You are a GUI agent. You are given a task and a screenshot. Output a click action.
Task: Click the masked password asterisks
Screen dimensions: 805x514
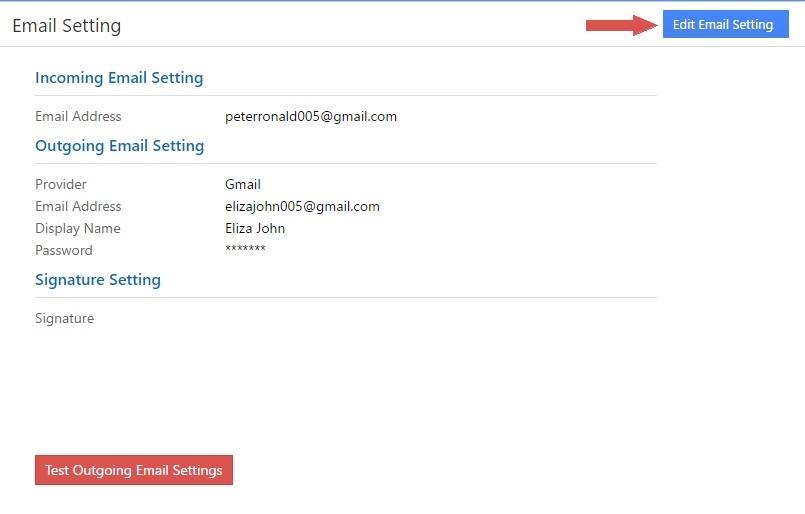pyautogui.click(x=245, y=249)
